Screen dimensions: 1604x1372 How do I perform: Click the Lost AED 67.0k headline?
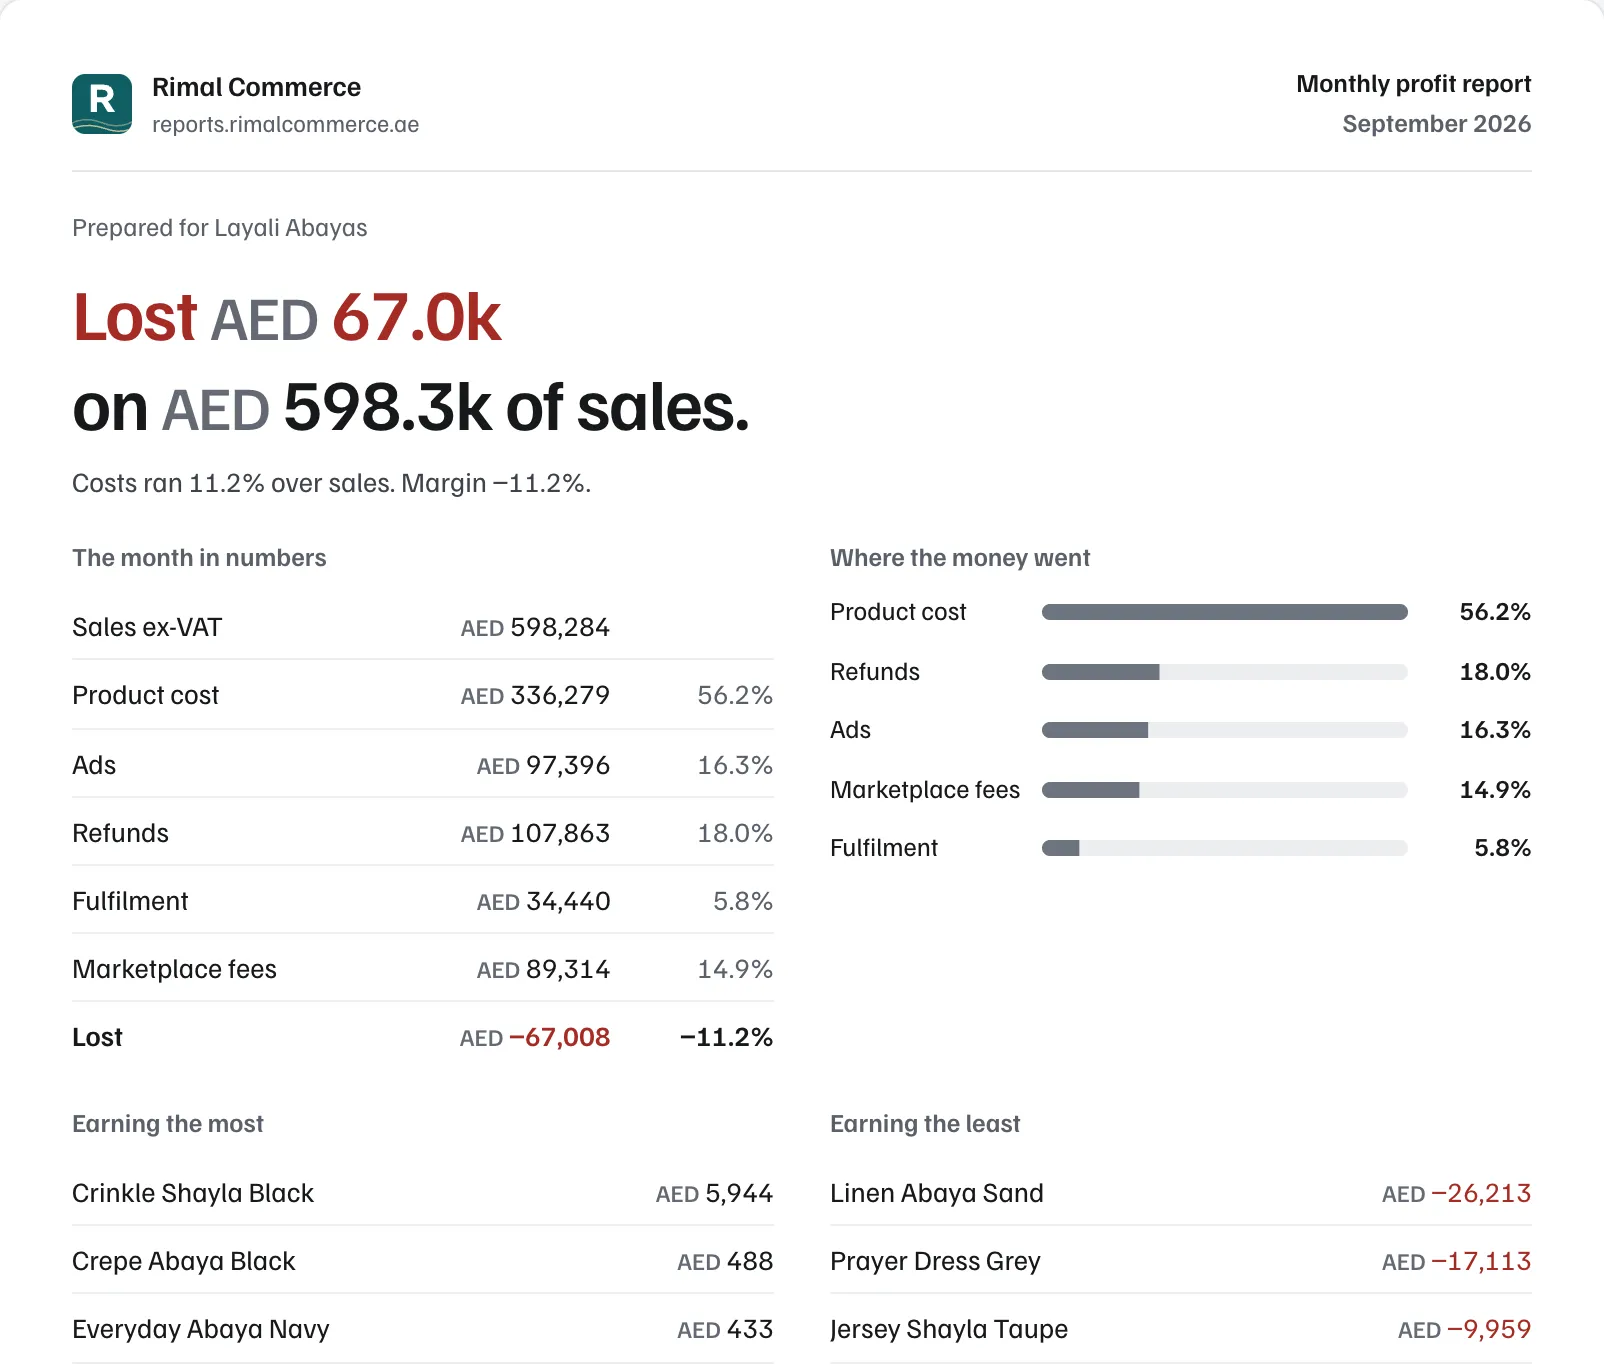coord(286,318)
